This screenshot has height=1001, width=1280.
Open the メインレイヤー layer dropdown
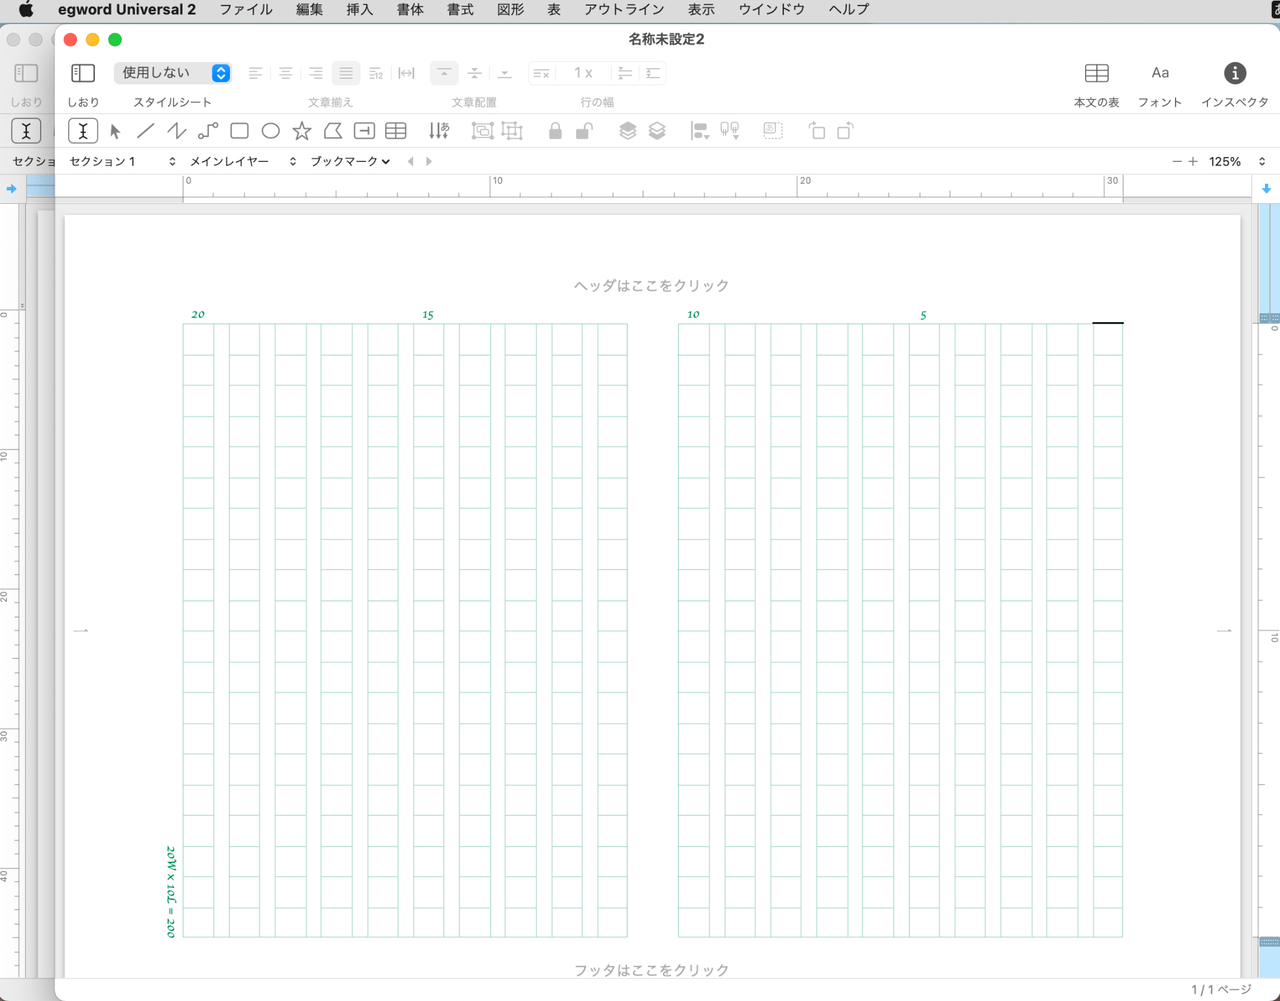(x=243, y=161)
